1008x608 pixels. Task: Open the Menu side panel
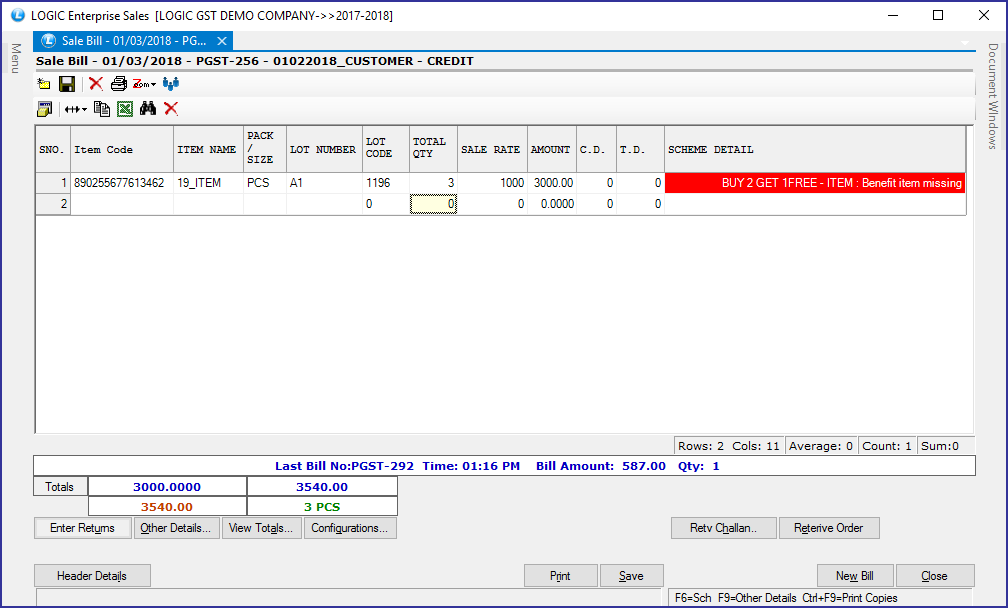tap(16, 58)
